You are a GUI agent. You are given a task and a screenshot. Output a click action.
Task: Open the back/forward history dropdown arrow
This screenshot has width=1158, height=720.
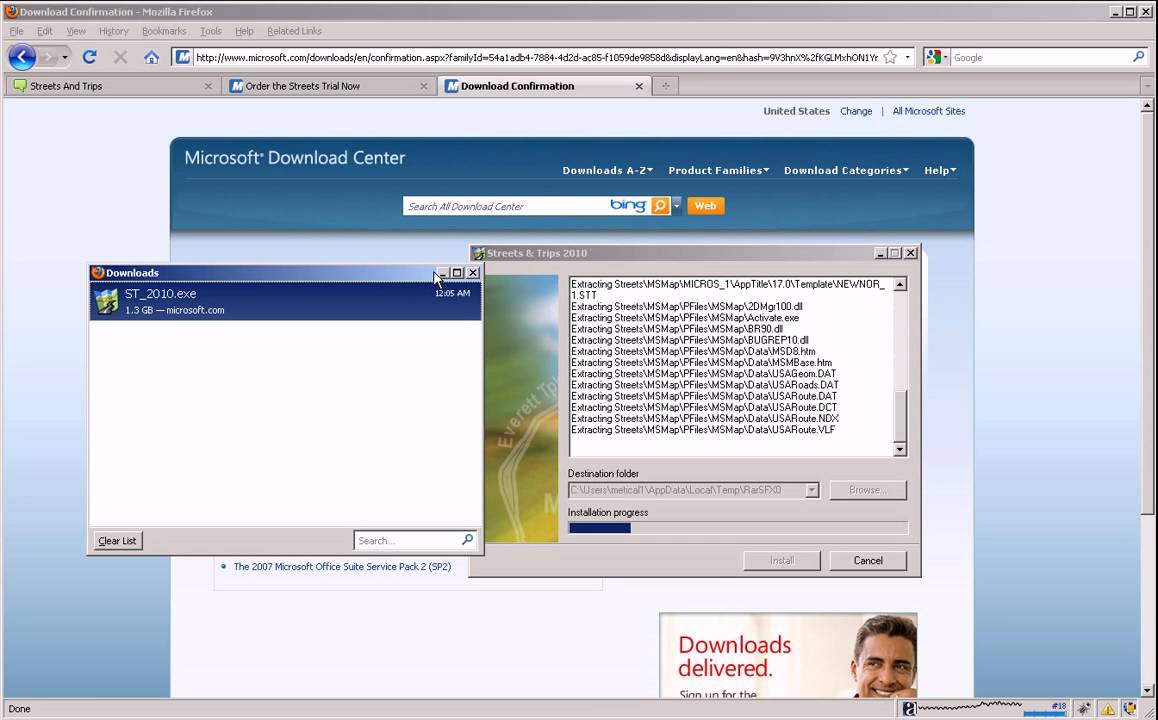point(65,57)
